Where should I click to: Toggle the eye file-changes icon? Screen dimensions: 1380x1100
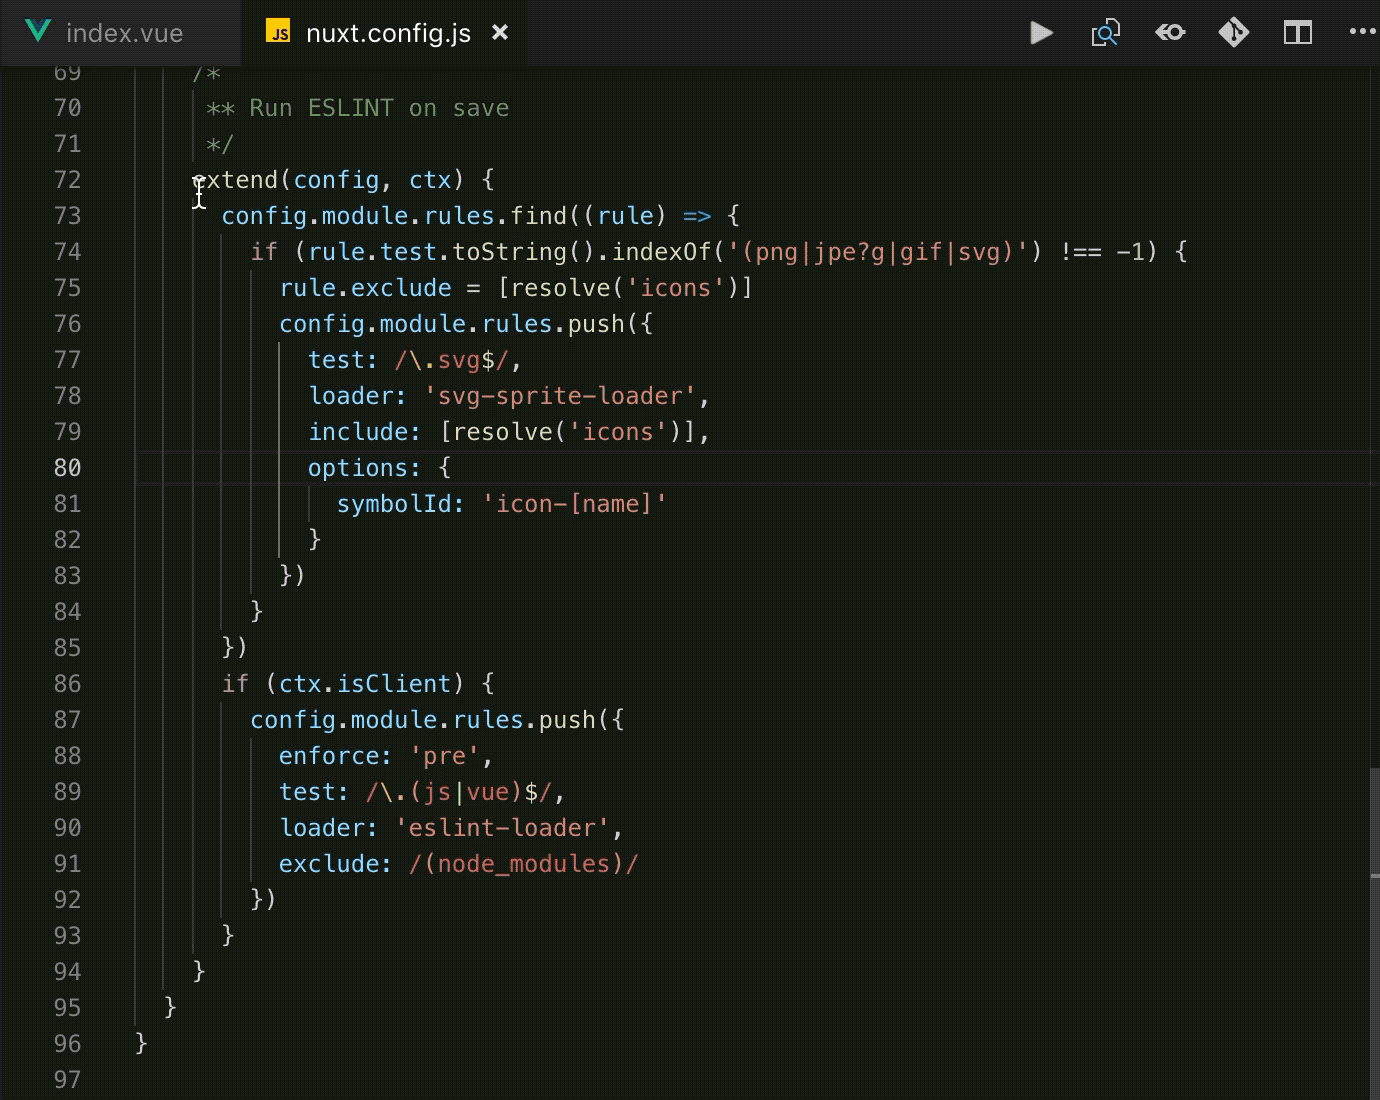tap(1170, 33)
